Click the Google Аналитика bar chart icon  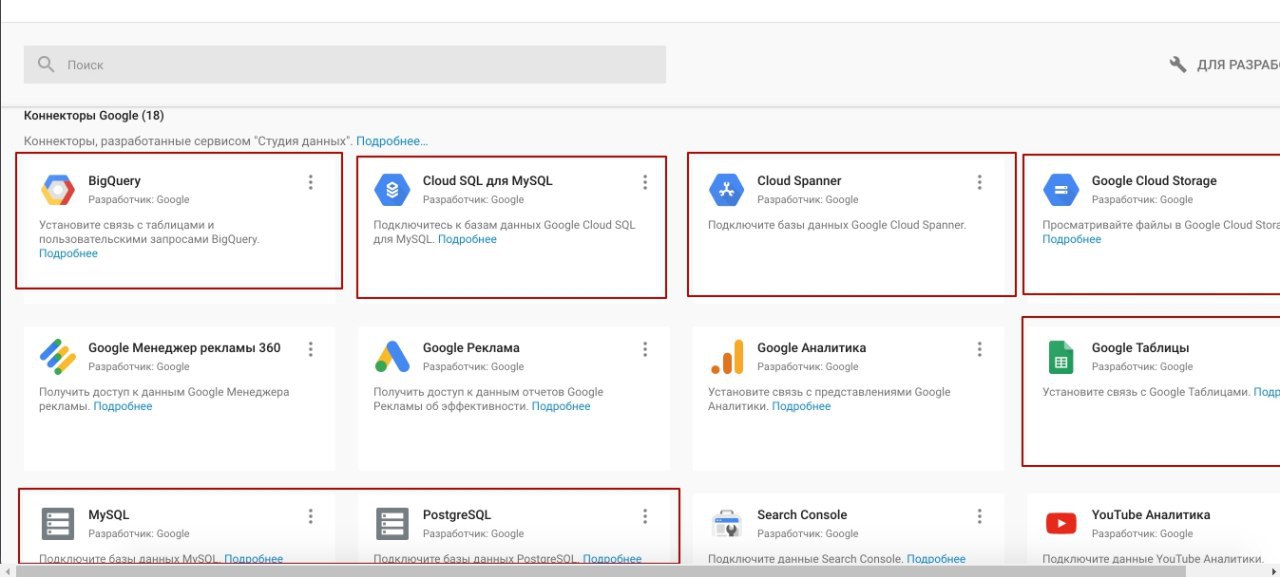tap(726, 356)
